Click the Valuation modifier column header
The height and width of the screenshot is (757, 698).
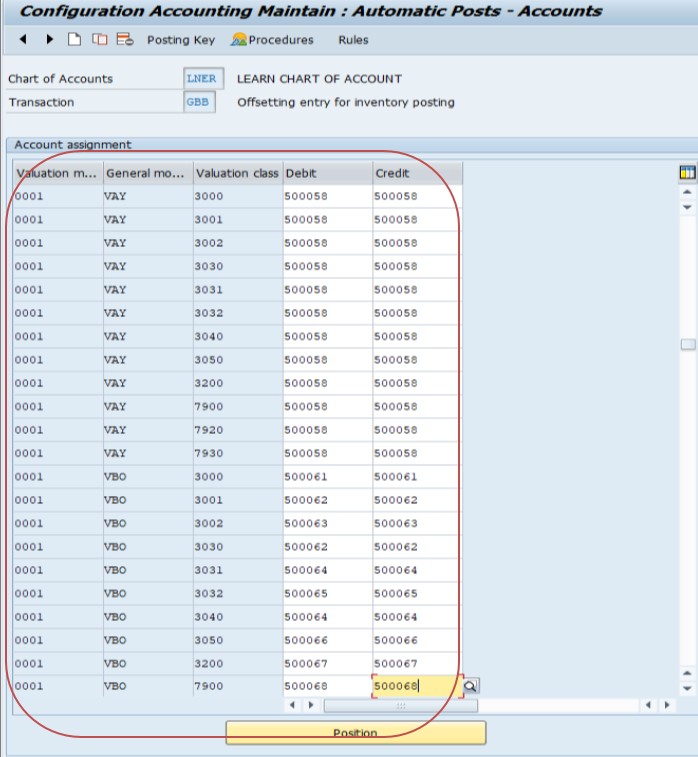point(58,173)
